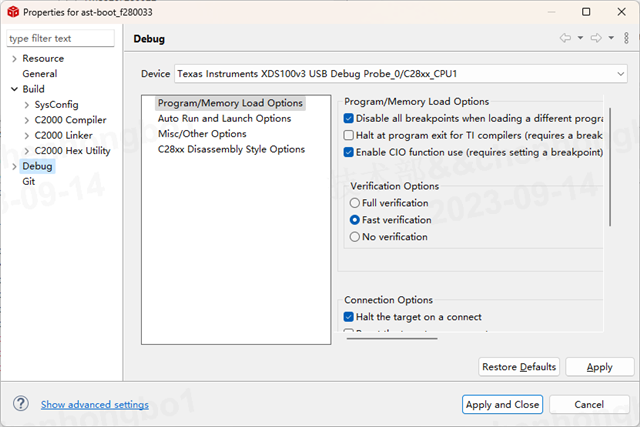Image resolution: width=640 pixels, height=427 pixels.
Task: Click the help question mark icon
Action: click(x=20, y=404)
